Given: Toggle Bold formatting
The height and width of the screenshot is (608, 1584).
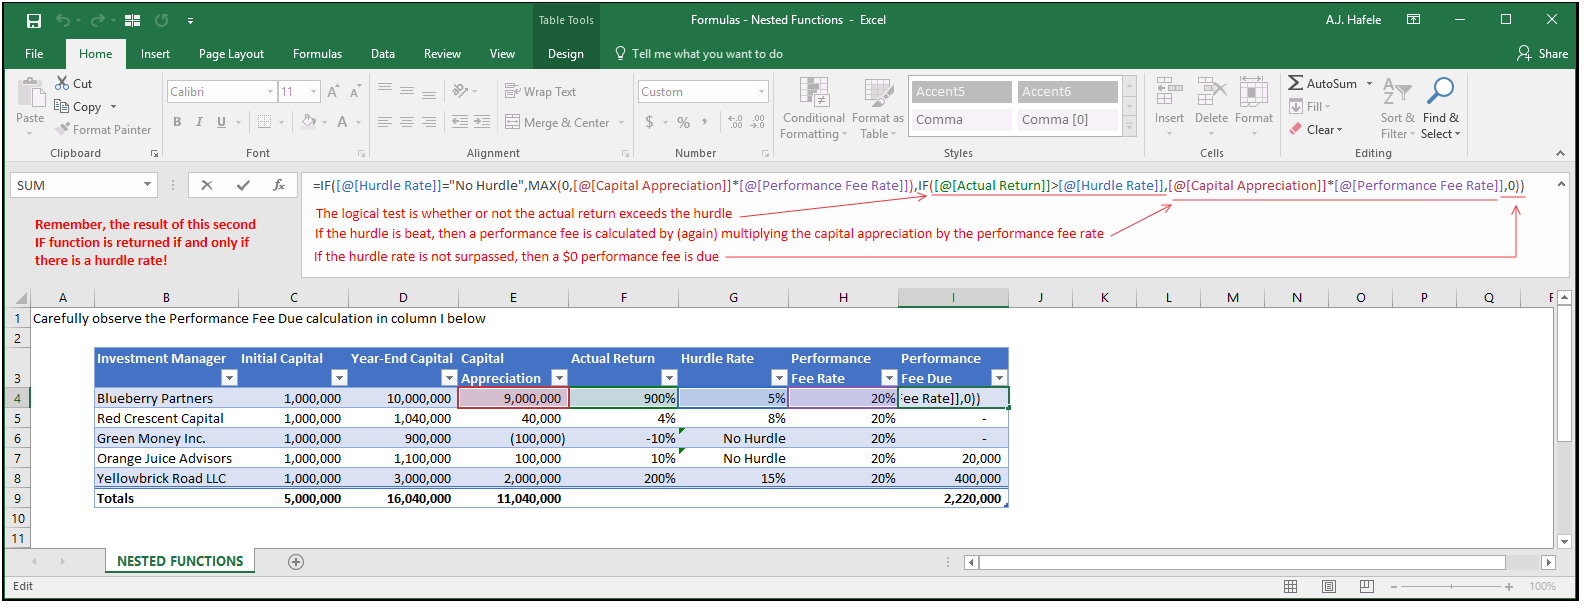Looking at the screenshot, I should (177, 122).
